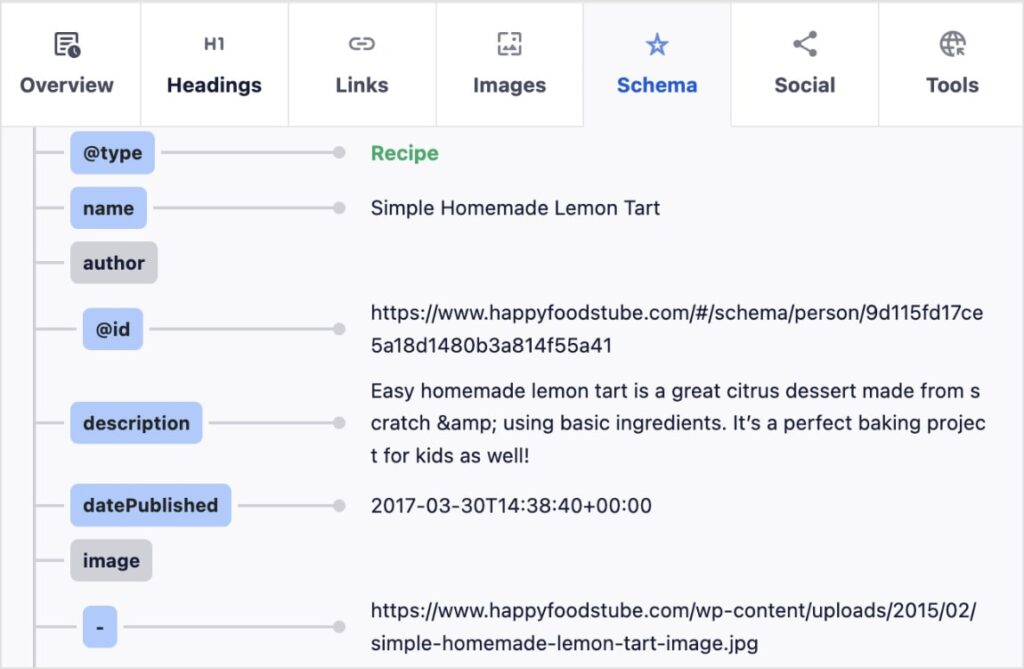Click the Schema star icon
Screen dimensions: 1024x669
[656, 43]
